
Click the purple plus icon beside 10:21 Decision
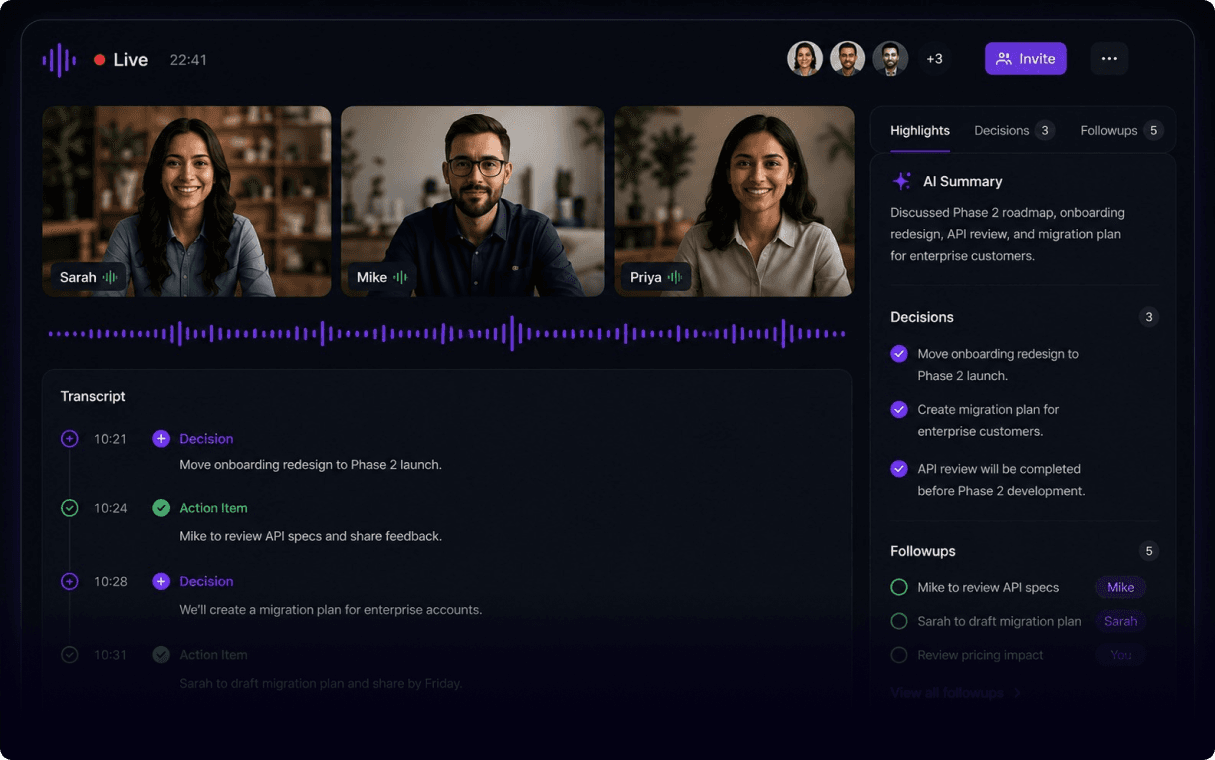(161, 439)
